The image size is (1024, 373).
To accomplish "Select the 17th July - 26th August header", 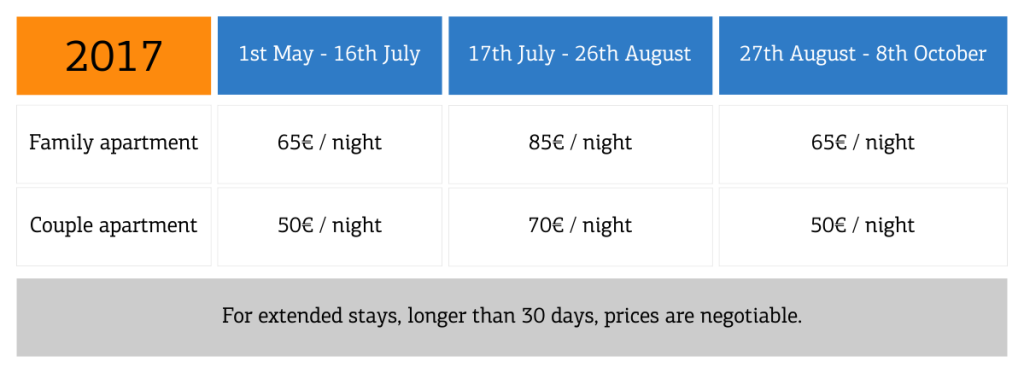I will [x=580, y=56].
